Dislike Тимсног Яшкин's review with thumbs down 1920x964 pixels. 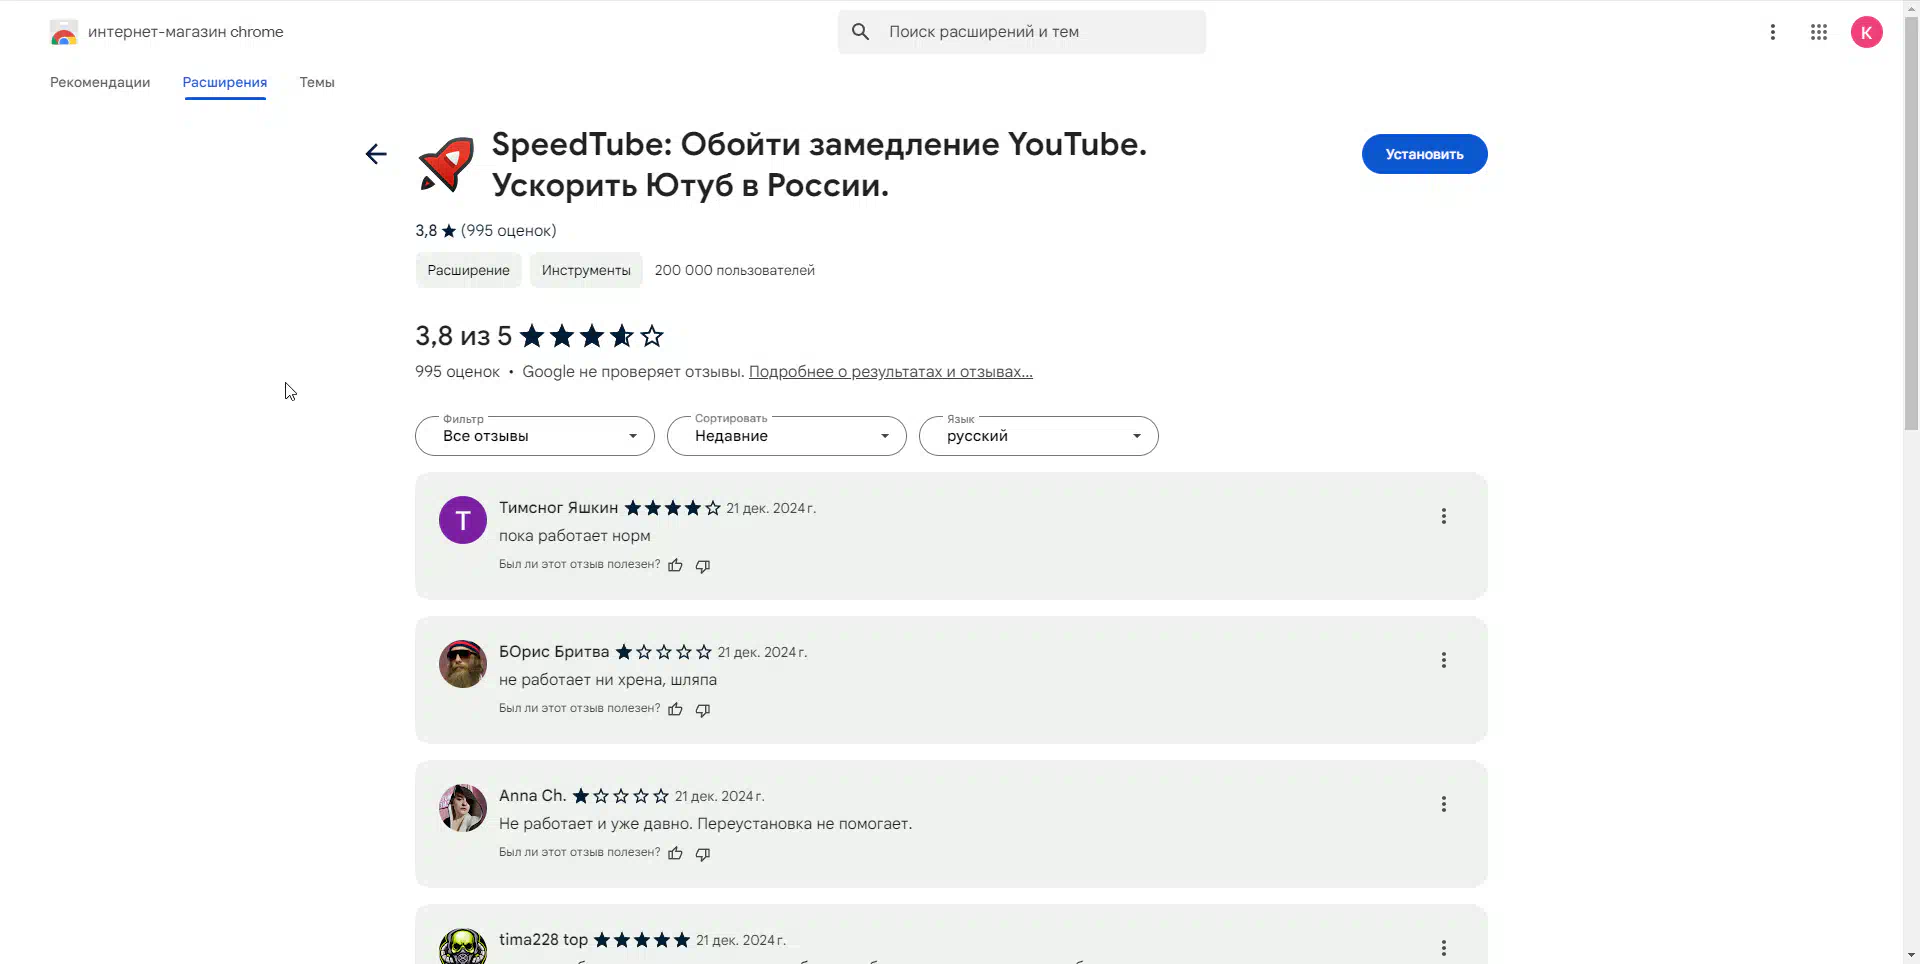703,565
